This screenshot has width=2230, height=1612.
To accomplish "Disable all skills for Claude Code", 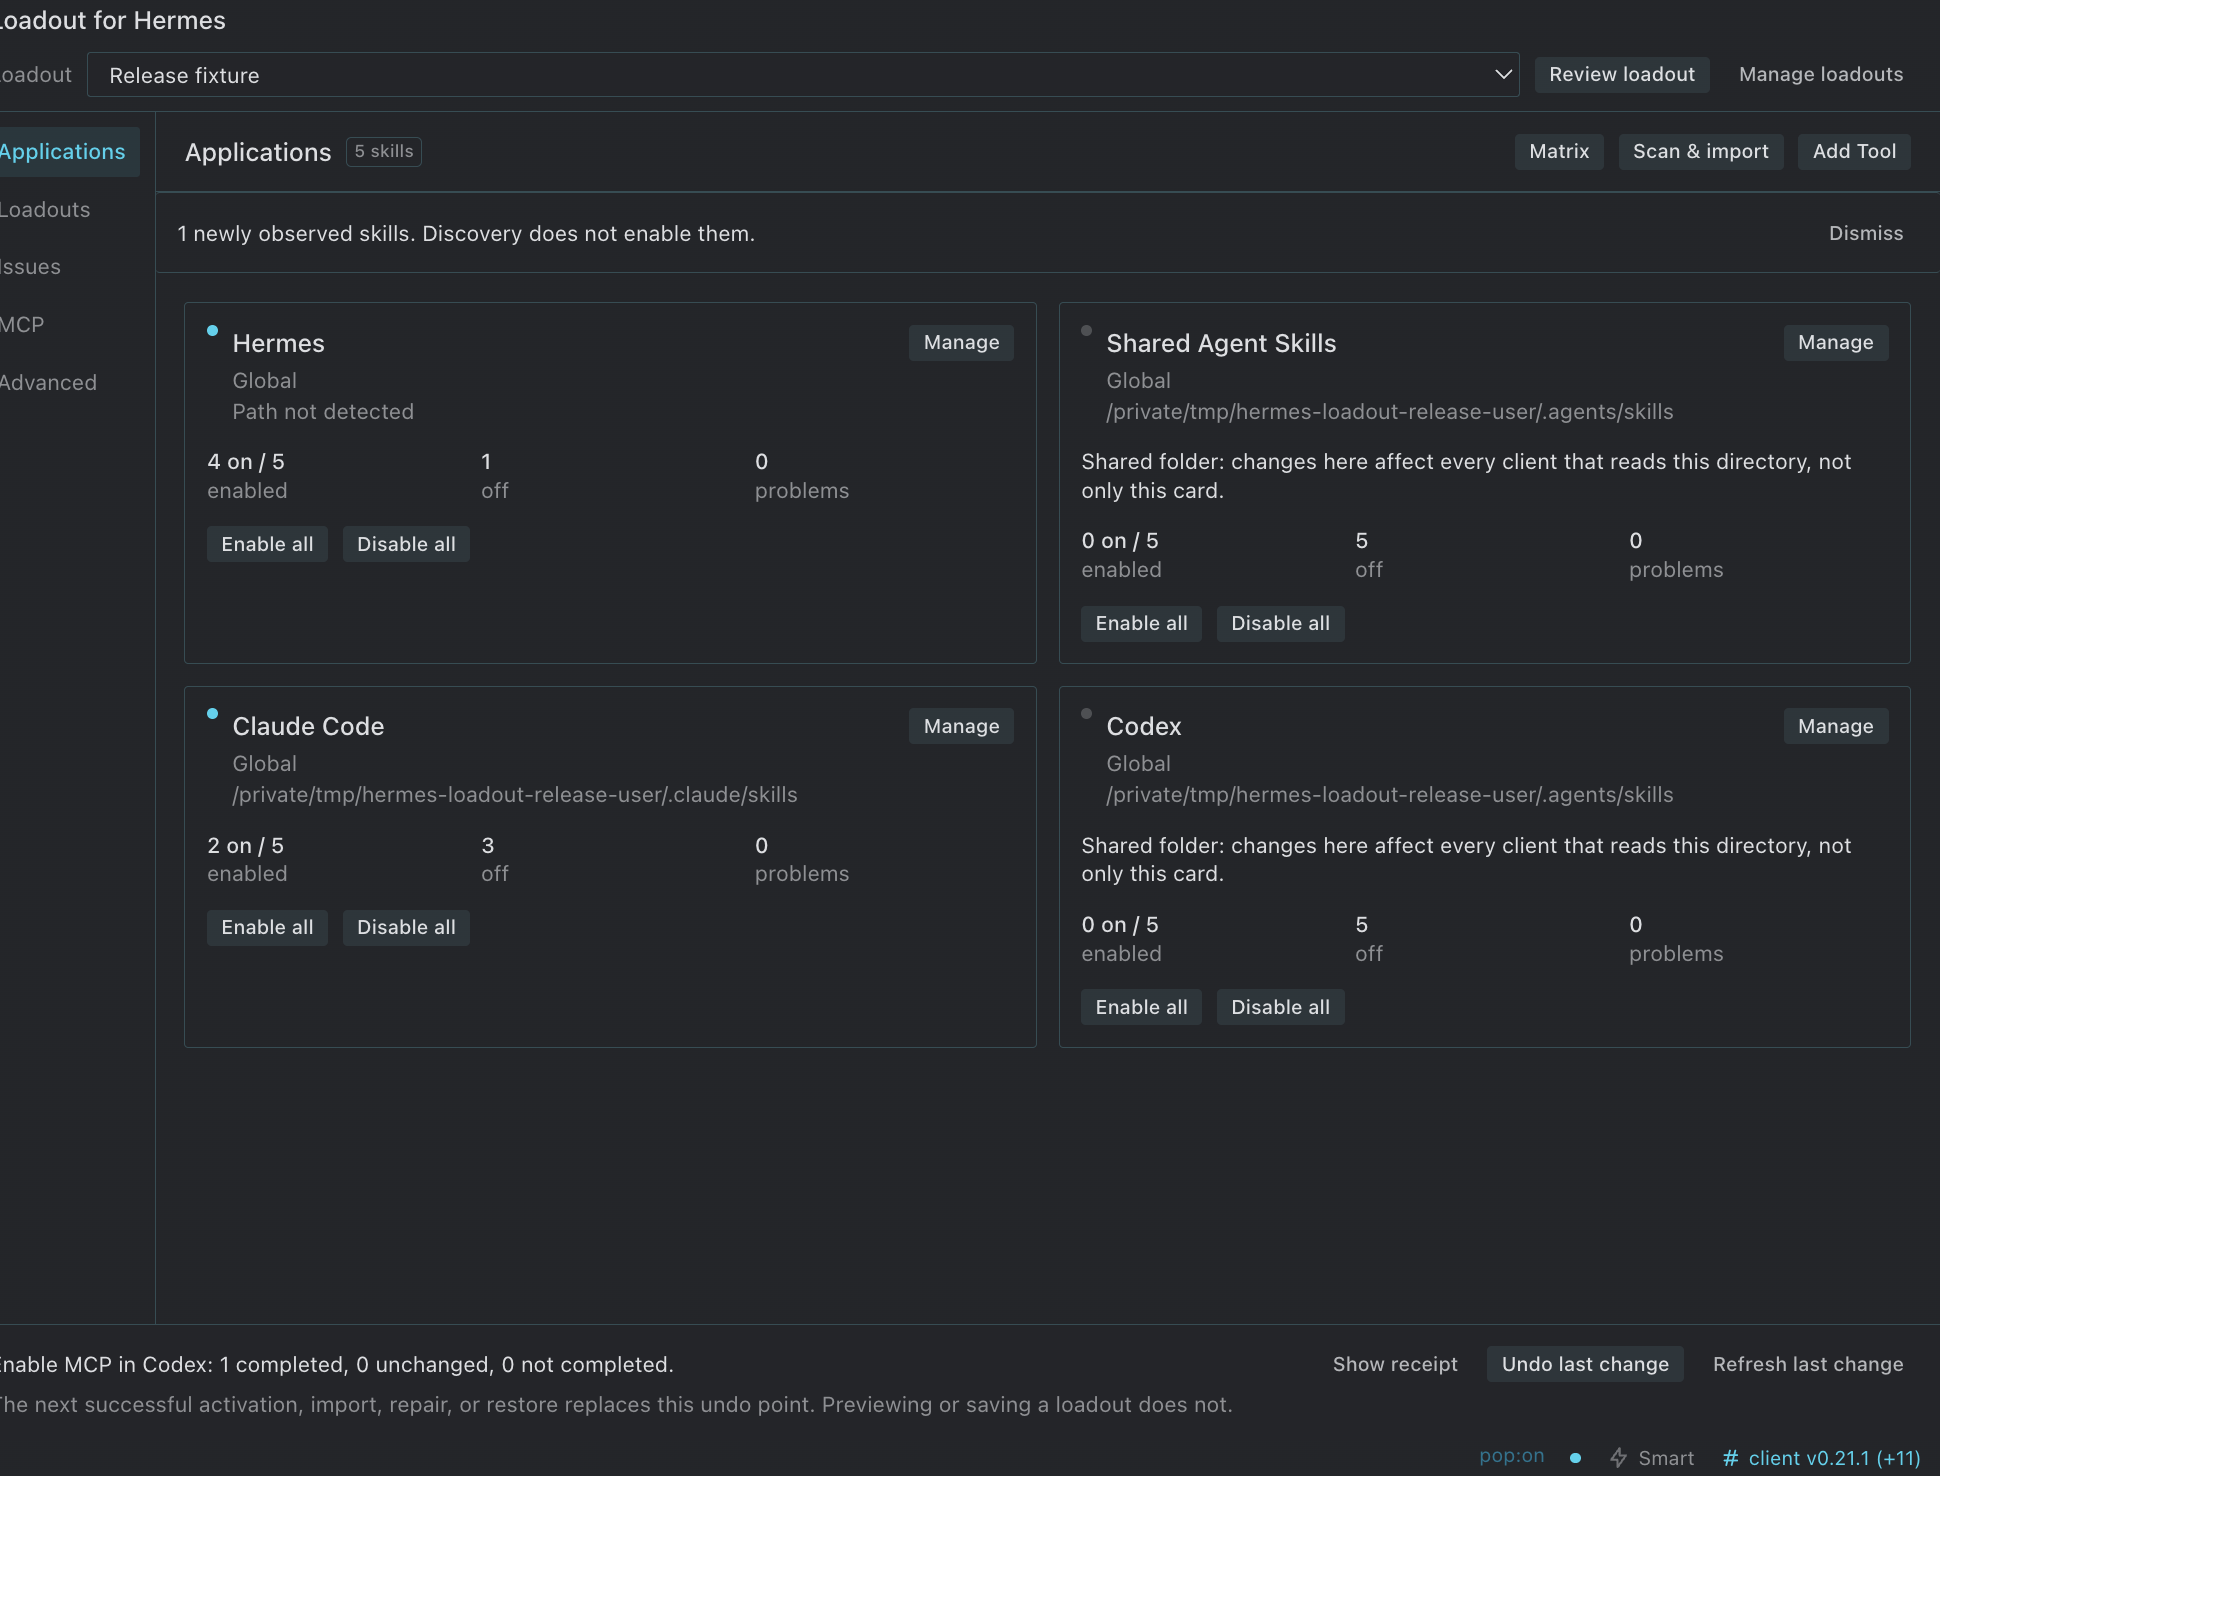I will [x=406, y=928].
